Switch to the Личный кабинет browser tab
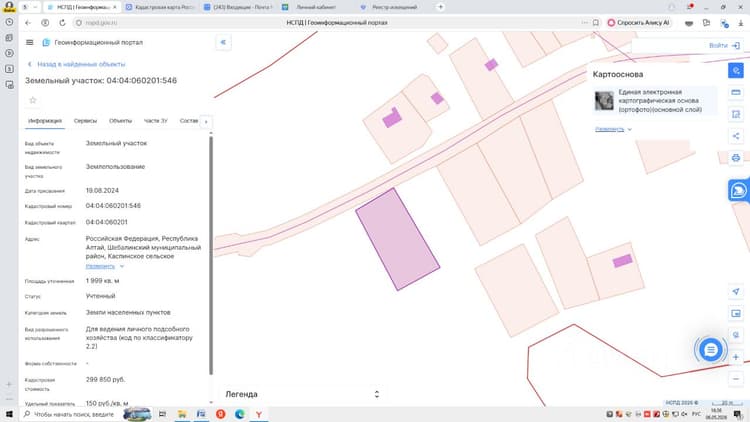This screenshot has width=750, height=422. click(x=316, y=7)
